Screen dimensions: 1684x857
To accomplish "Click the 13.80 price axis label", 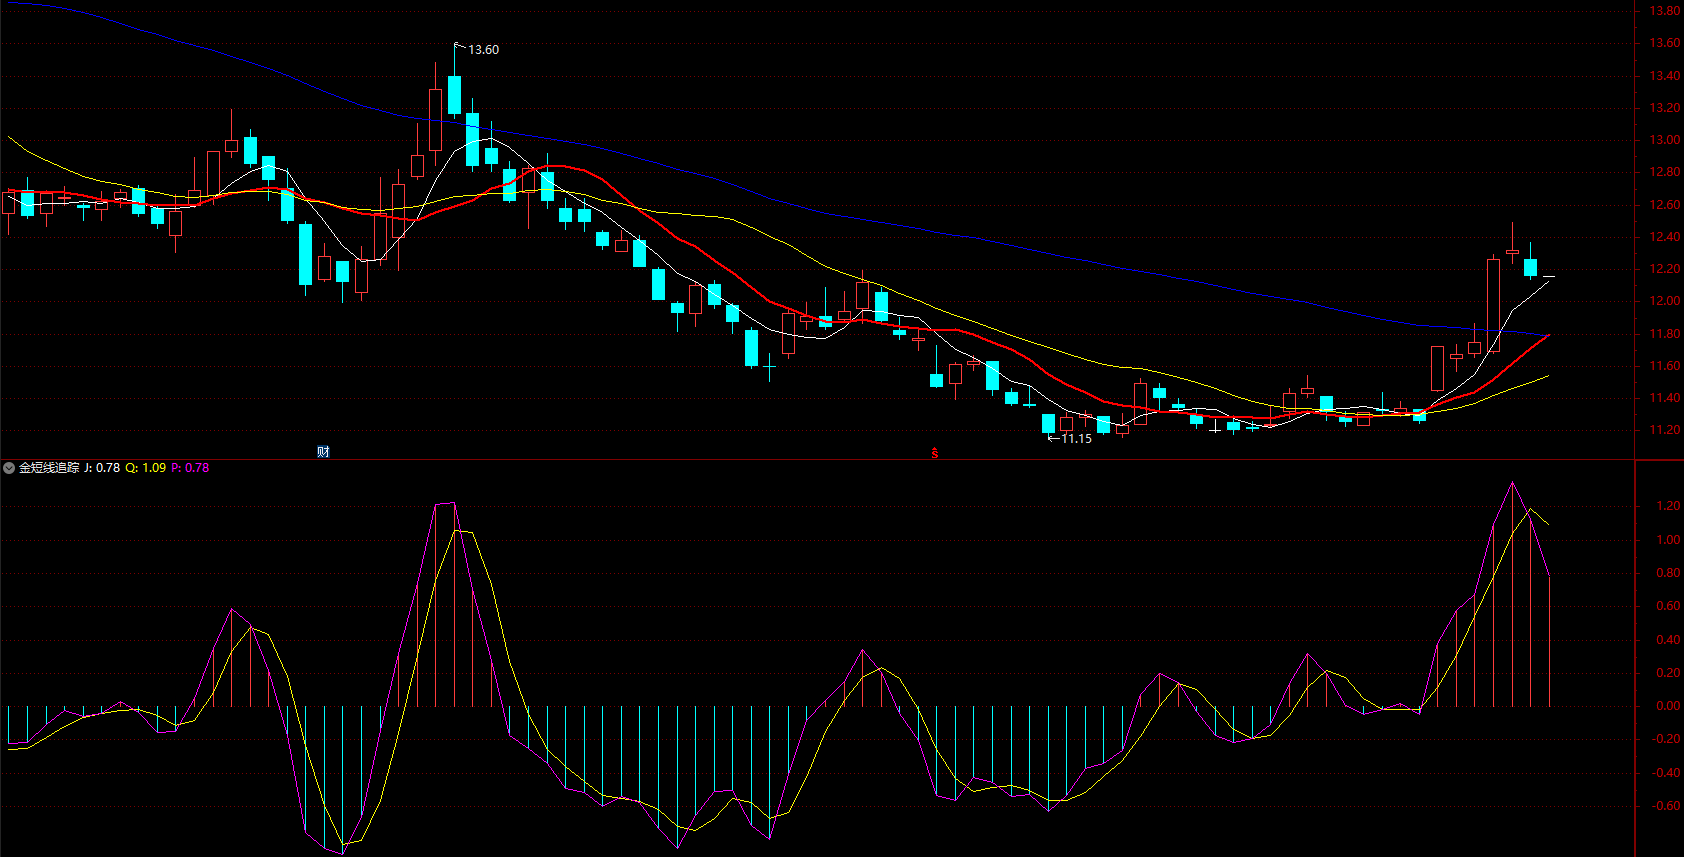I will click(1665, 11).
